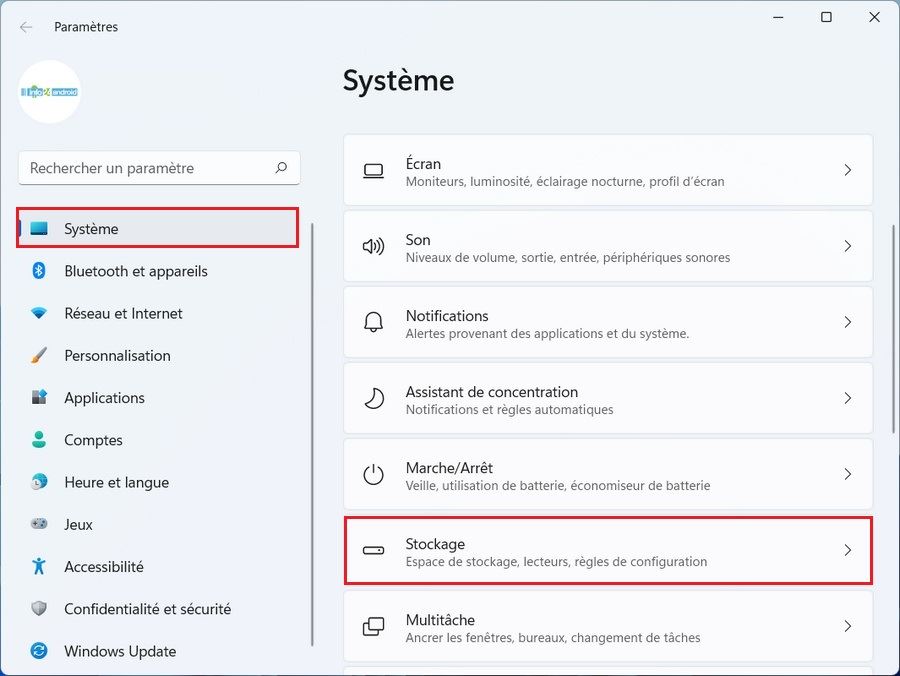Click the Accessibilité figure icon
Screen dimensions: 900x676
(x=39, y=567)
